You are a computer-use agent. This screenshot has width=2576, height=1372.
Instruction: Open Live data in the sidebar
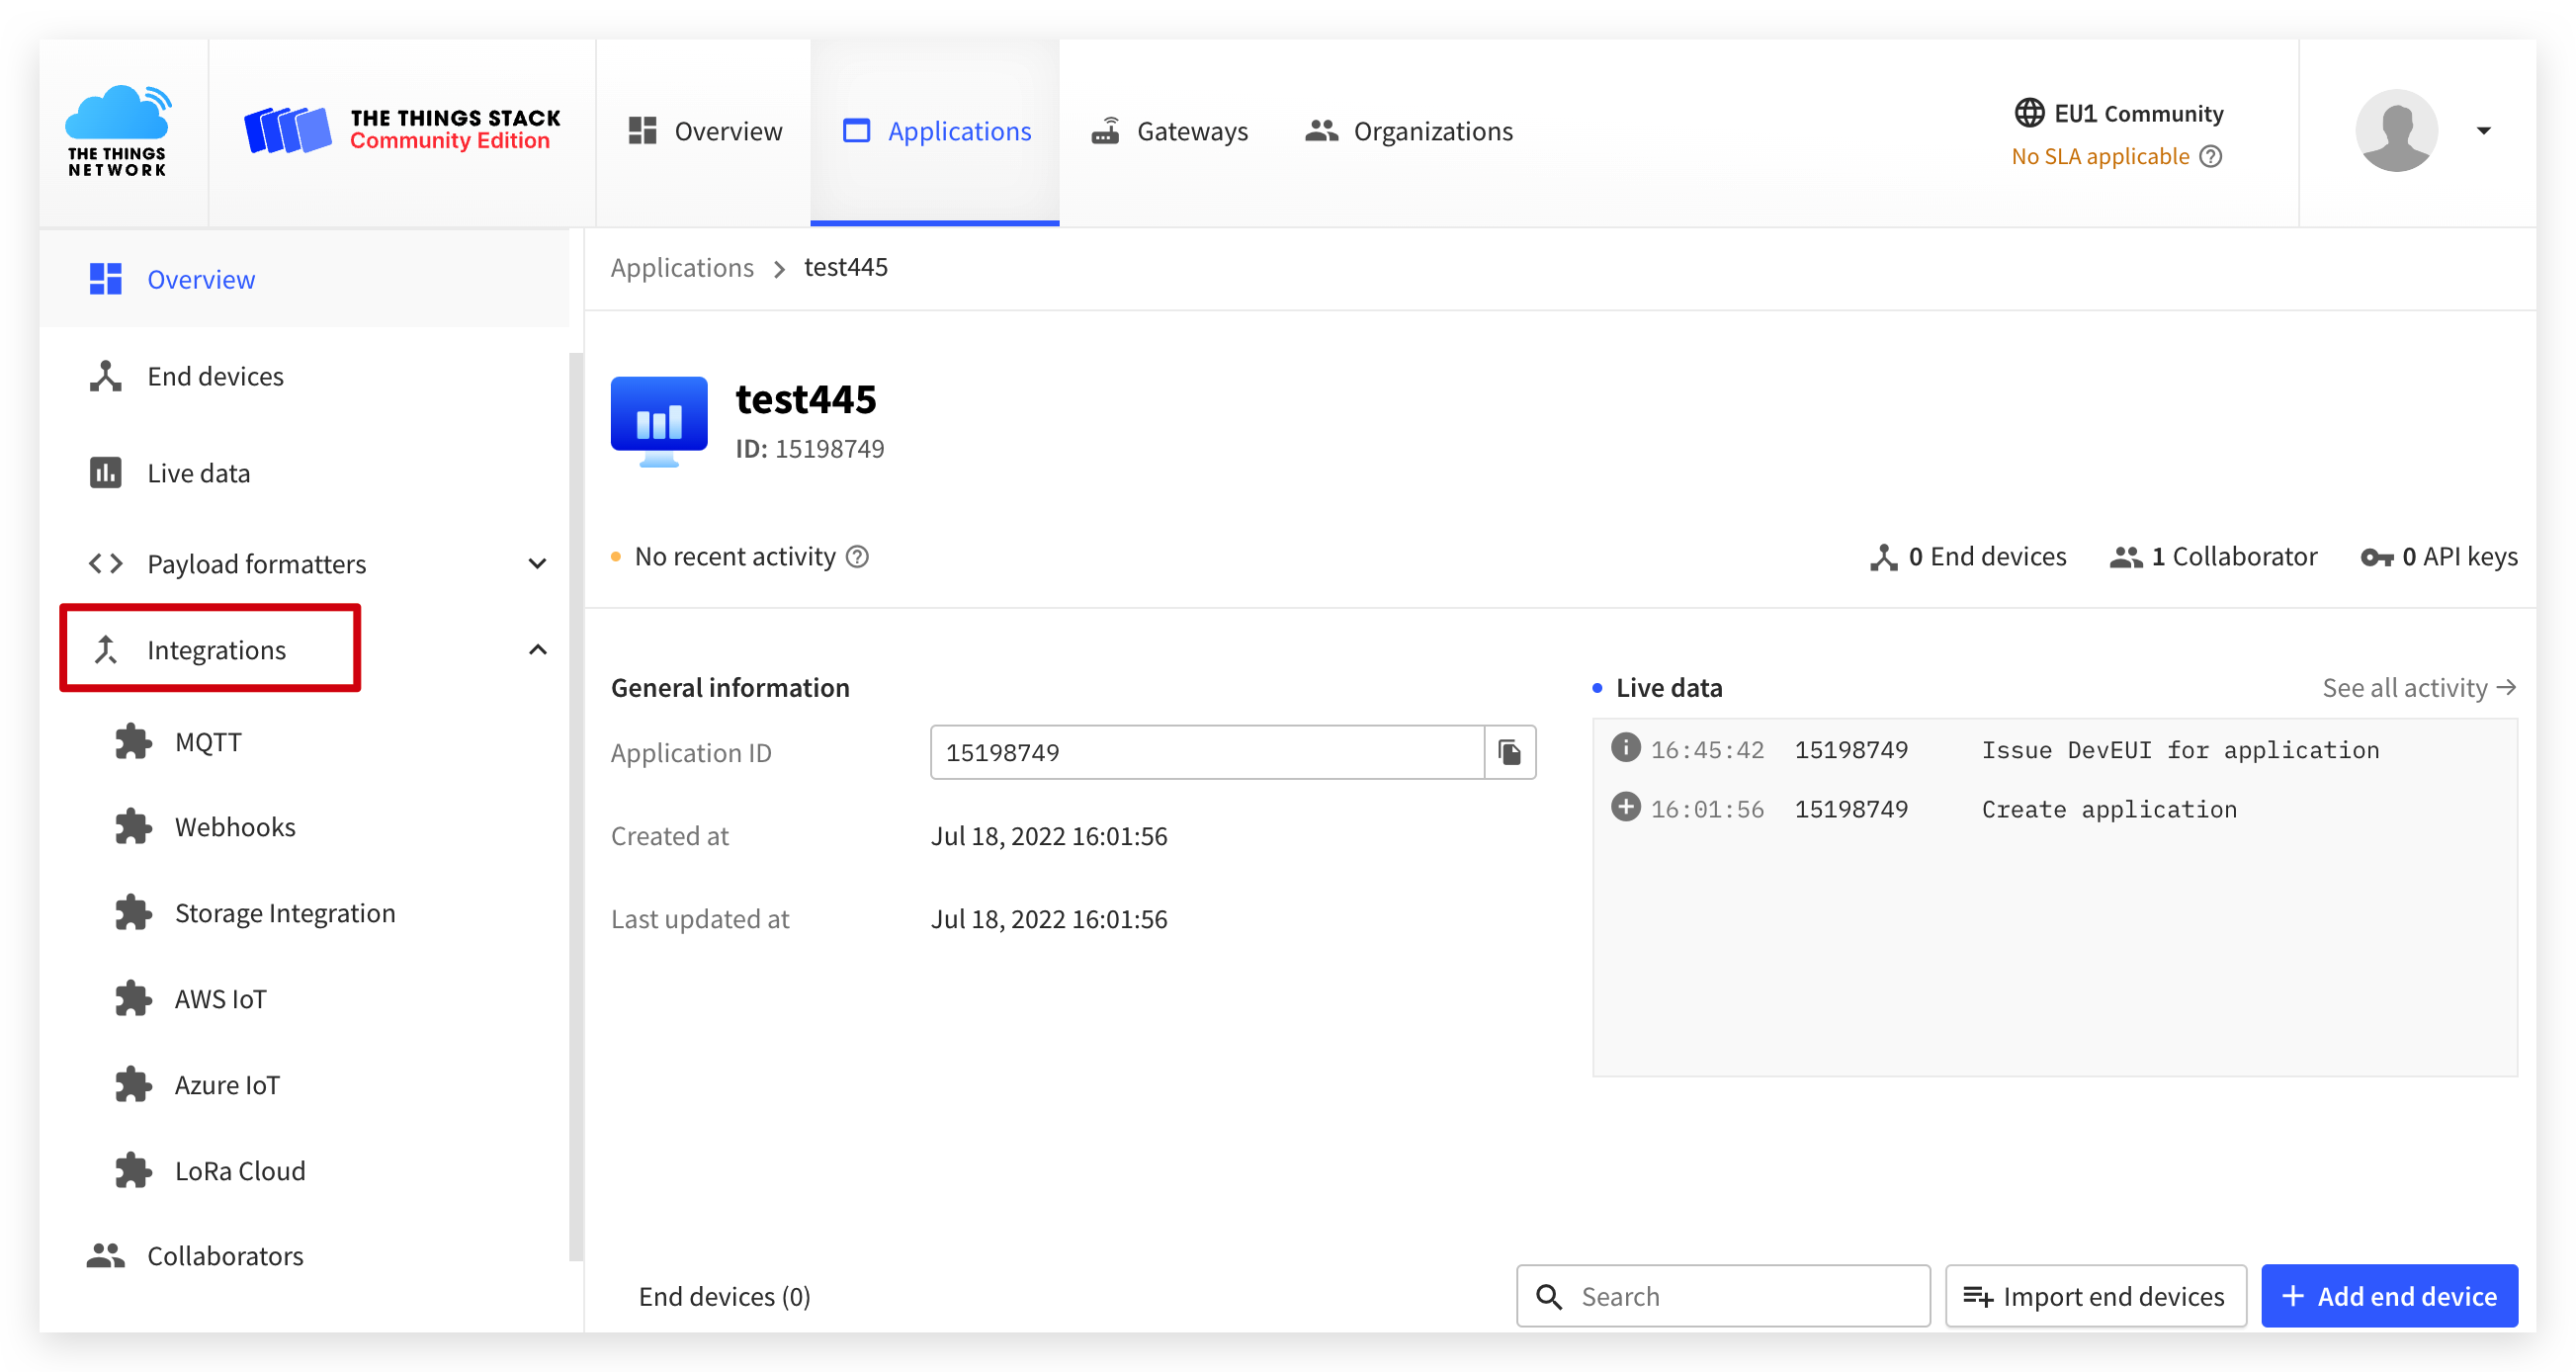tap(304, 473)
